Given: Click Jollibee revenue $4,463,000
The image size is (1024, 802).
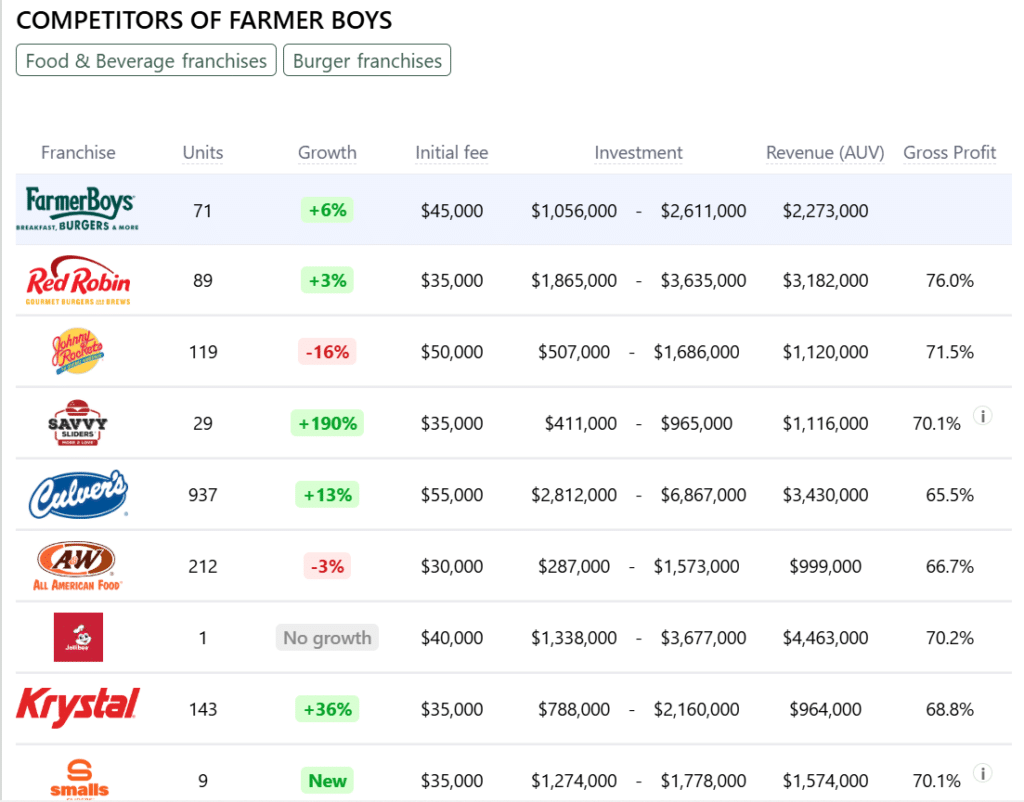Looking at the screenshot, I should (x=825, y=638).
